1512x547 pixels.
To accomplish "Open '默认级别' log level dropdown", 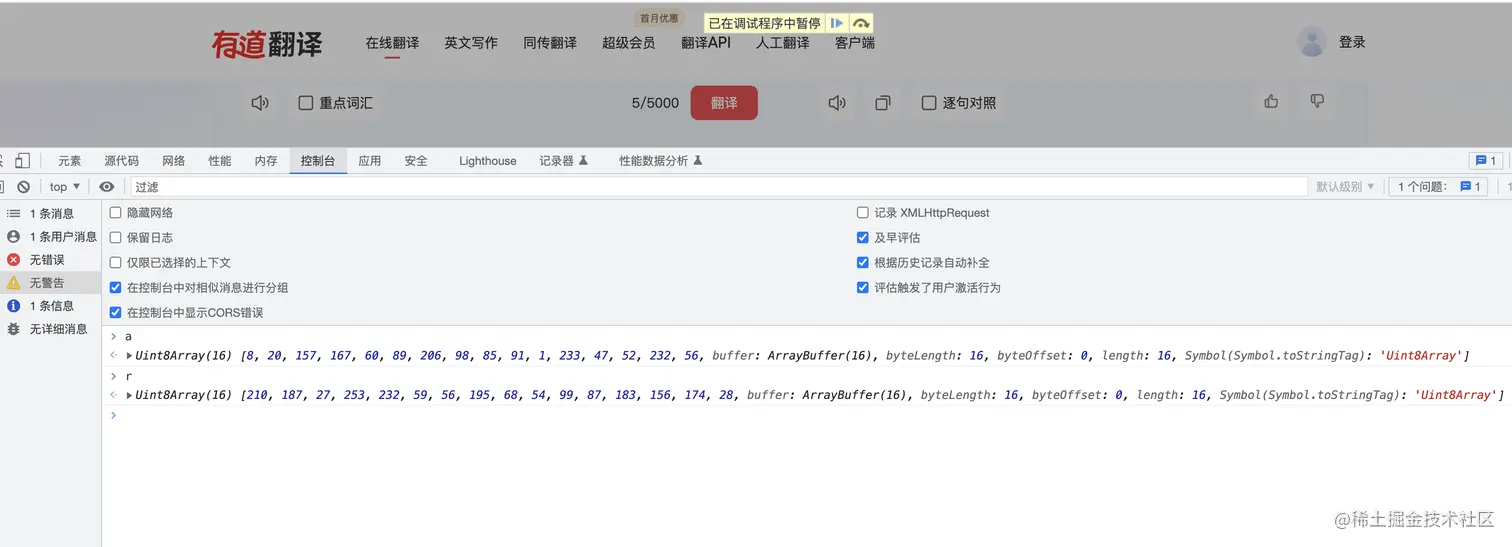I will [1345, 187].
